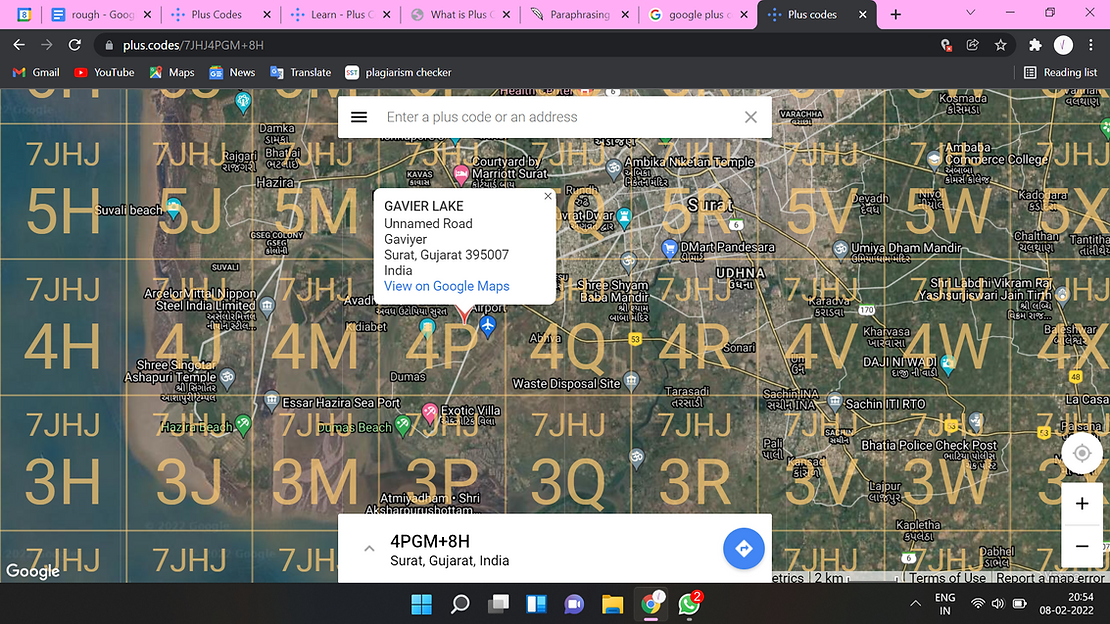Show hidden system tray icons
This screenshot has height=624, width=1110.
point(915,604)
